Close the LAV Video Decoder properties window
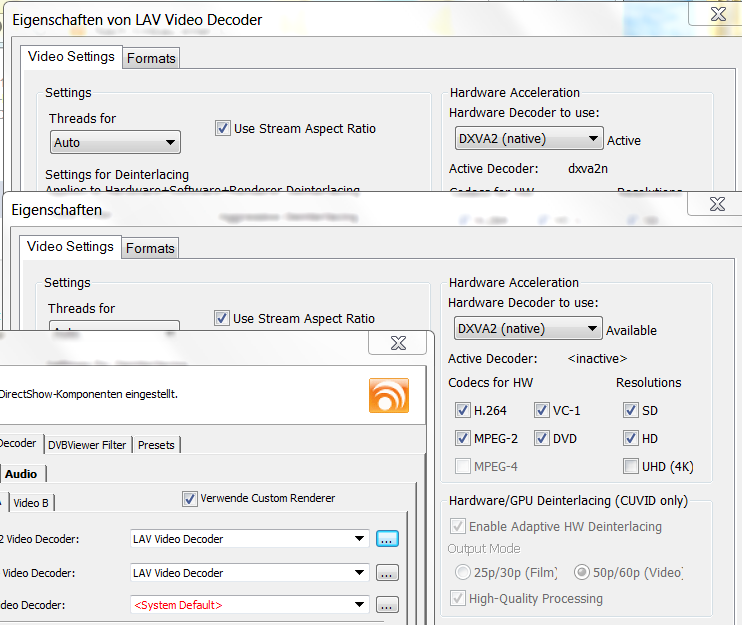 click(x=718, y=13)
